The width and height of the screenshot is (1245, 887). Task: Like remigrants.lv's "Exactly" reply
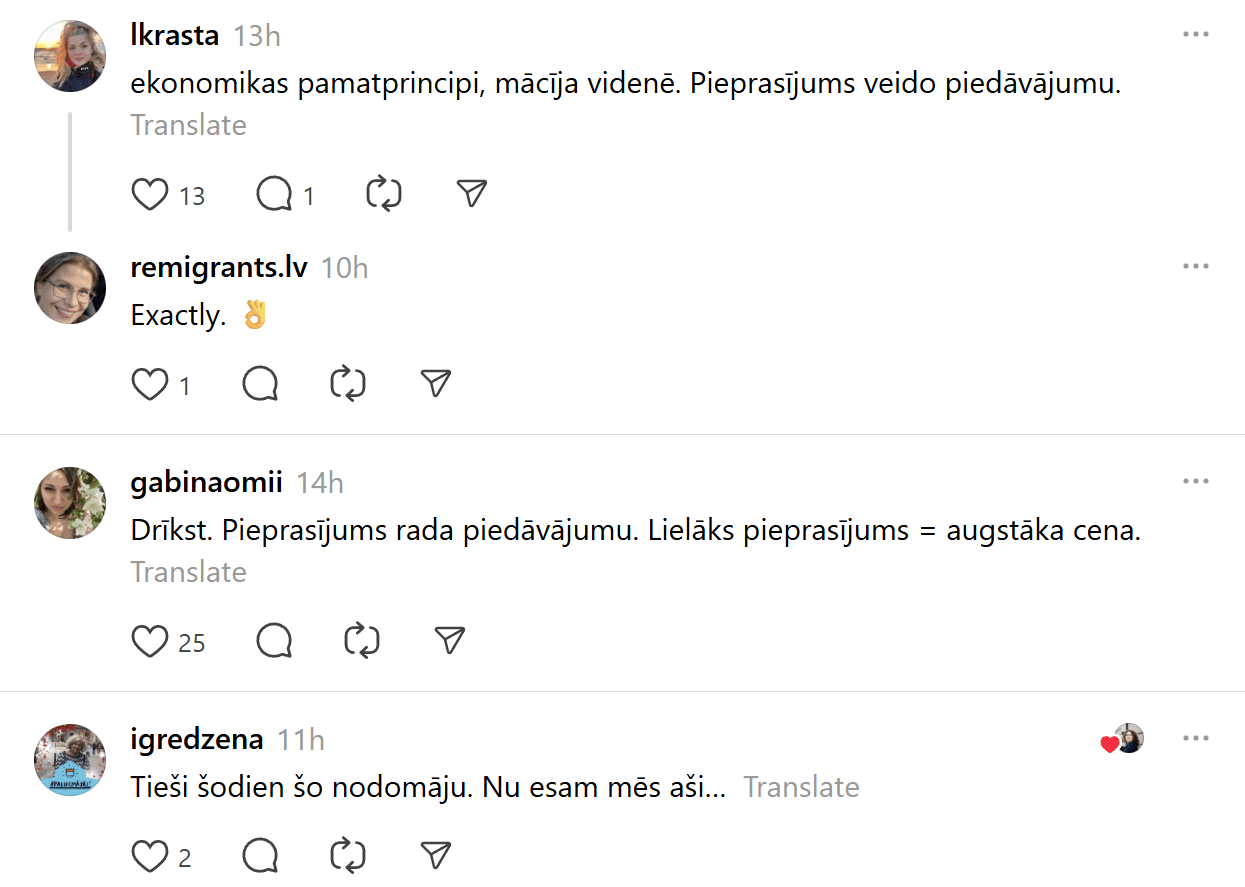point(150,384)
